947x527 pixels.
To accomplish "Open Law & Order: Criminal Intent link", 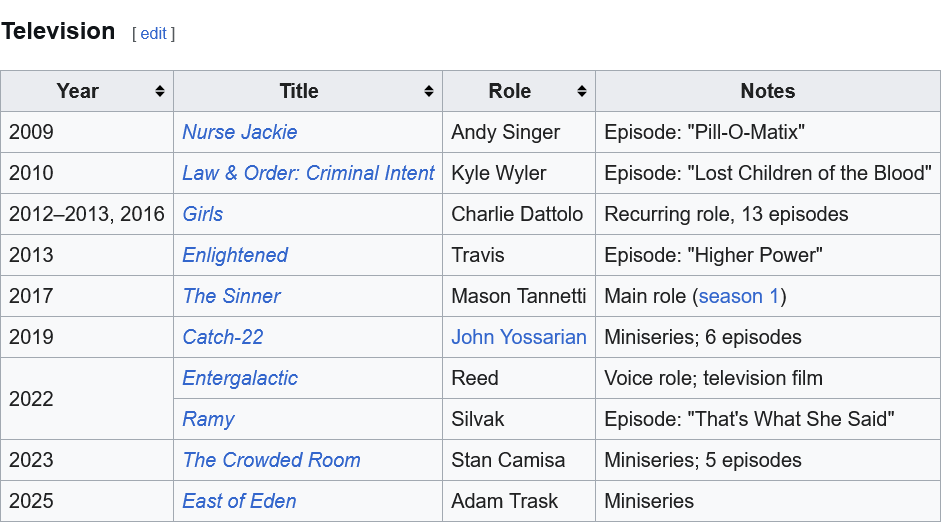I will (308, 173).
